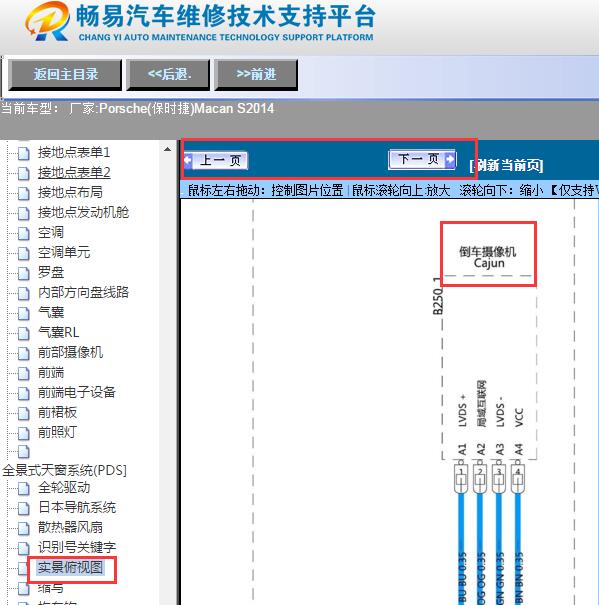Click the page icon beside 日本导航系统

click(x=24, y=508)
